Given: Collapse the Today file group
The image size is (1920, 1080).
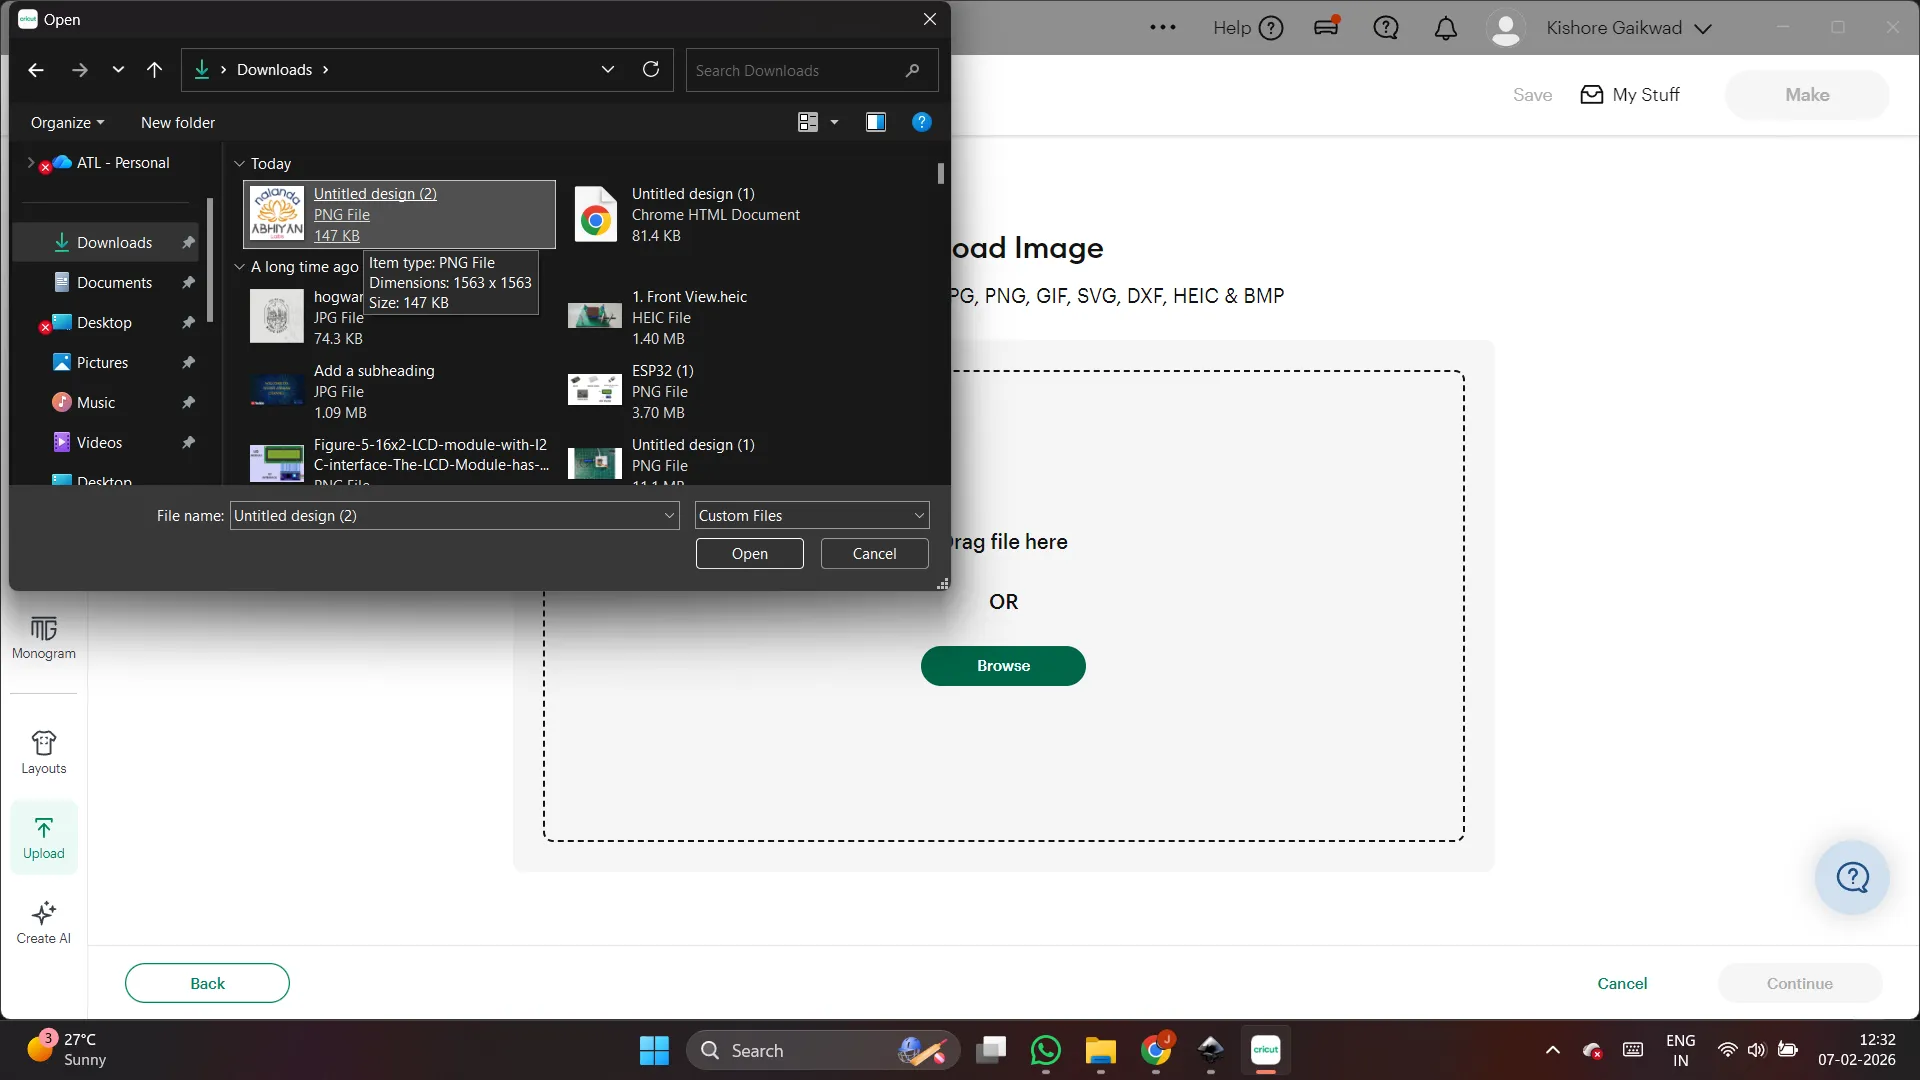Looking at the screenshot, I should pos(239,163).
